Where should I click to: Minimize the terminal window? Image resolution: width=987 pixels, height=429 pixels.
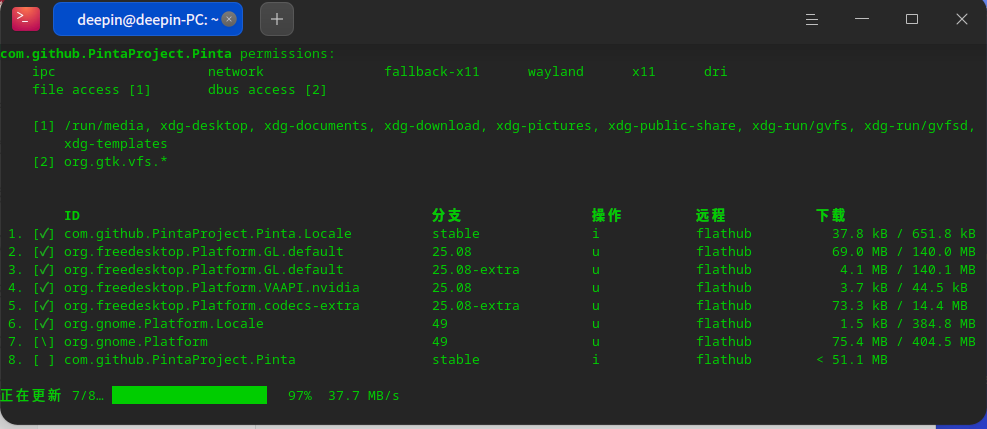click(x=862, y=19)
